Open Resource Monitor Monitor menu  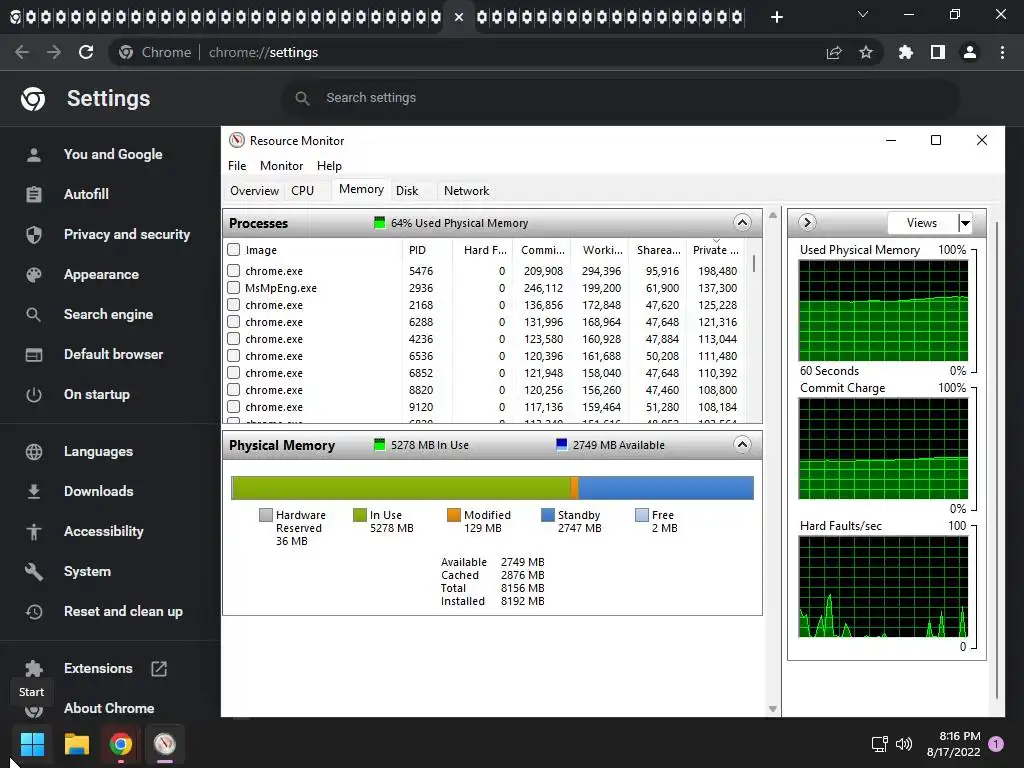click(x=281, y=166)
